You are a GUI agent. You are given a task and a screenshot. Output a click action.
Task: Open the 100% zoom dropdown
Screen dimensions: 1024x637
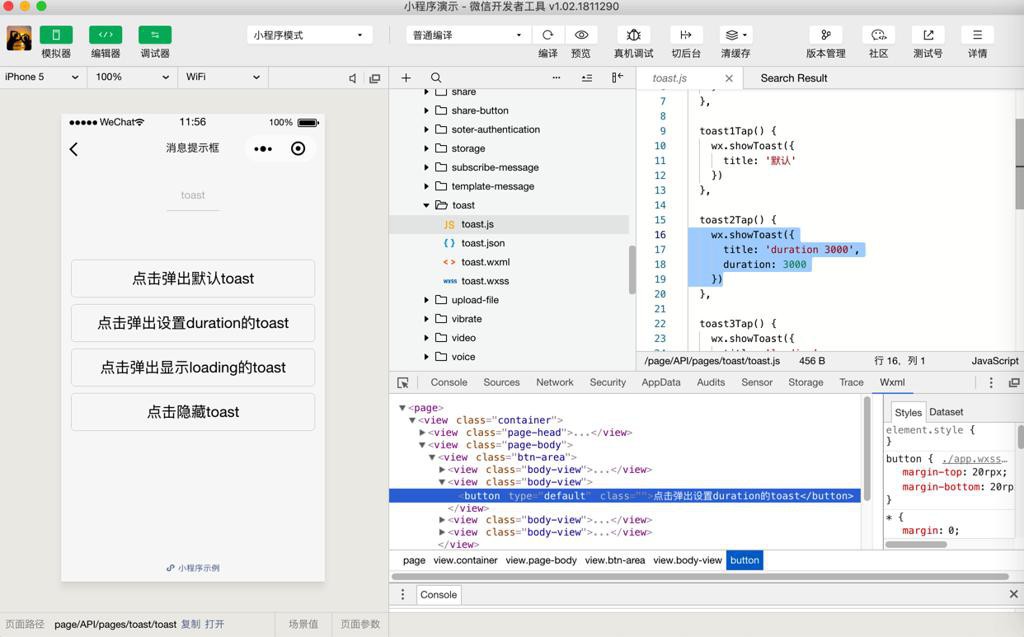131,77
